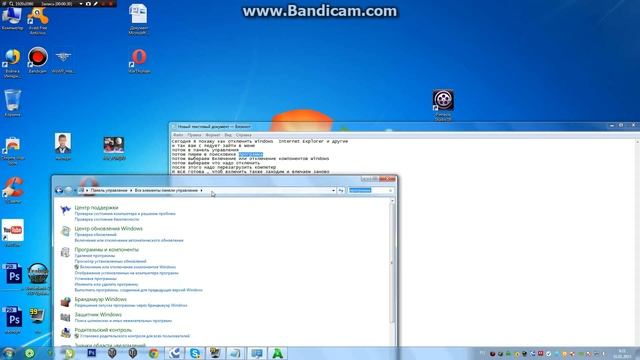
Task: Expand the arrow after Все элементы панели управления
Action: click(x=201, y=190)
